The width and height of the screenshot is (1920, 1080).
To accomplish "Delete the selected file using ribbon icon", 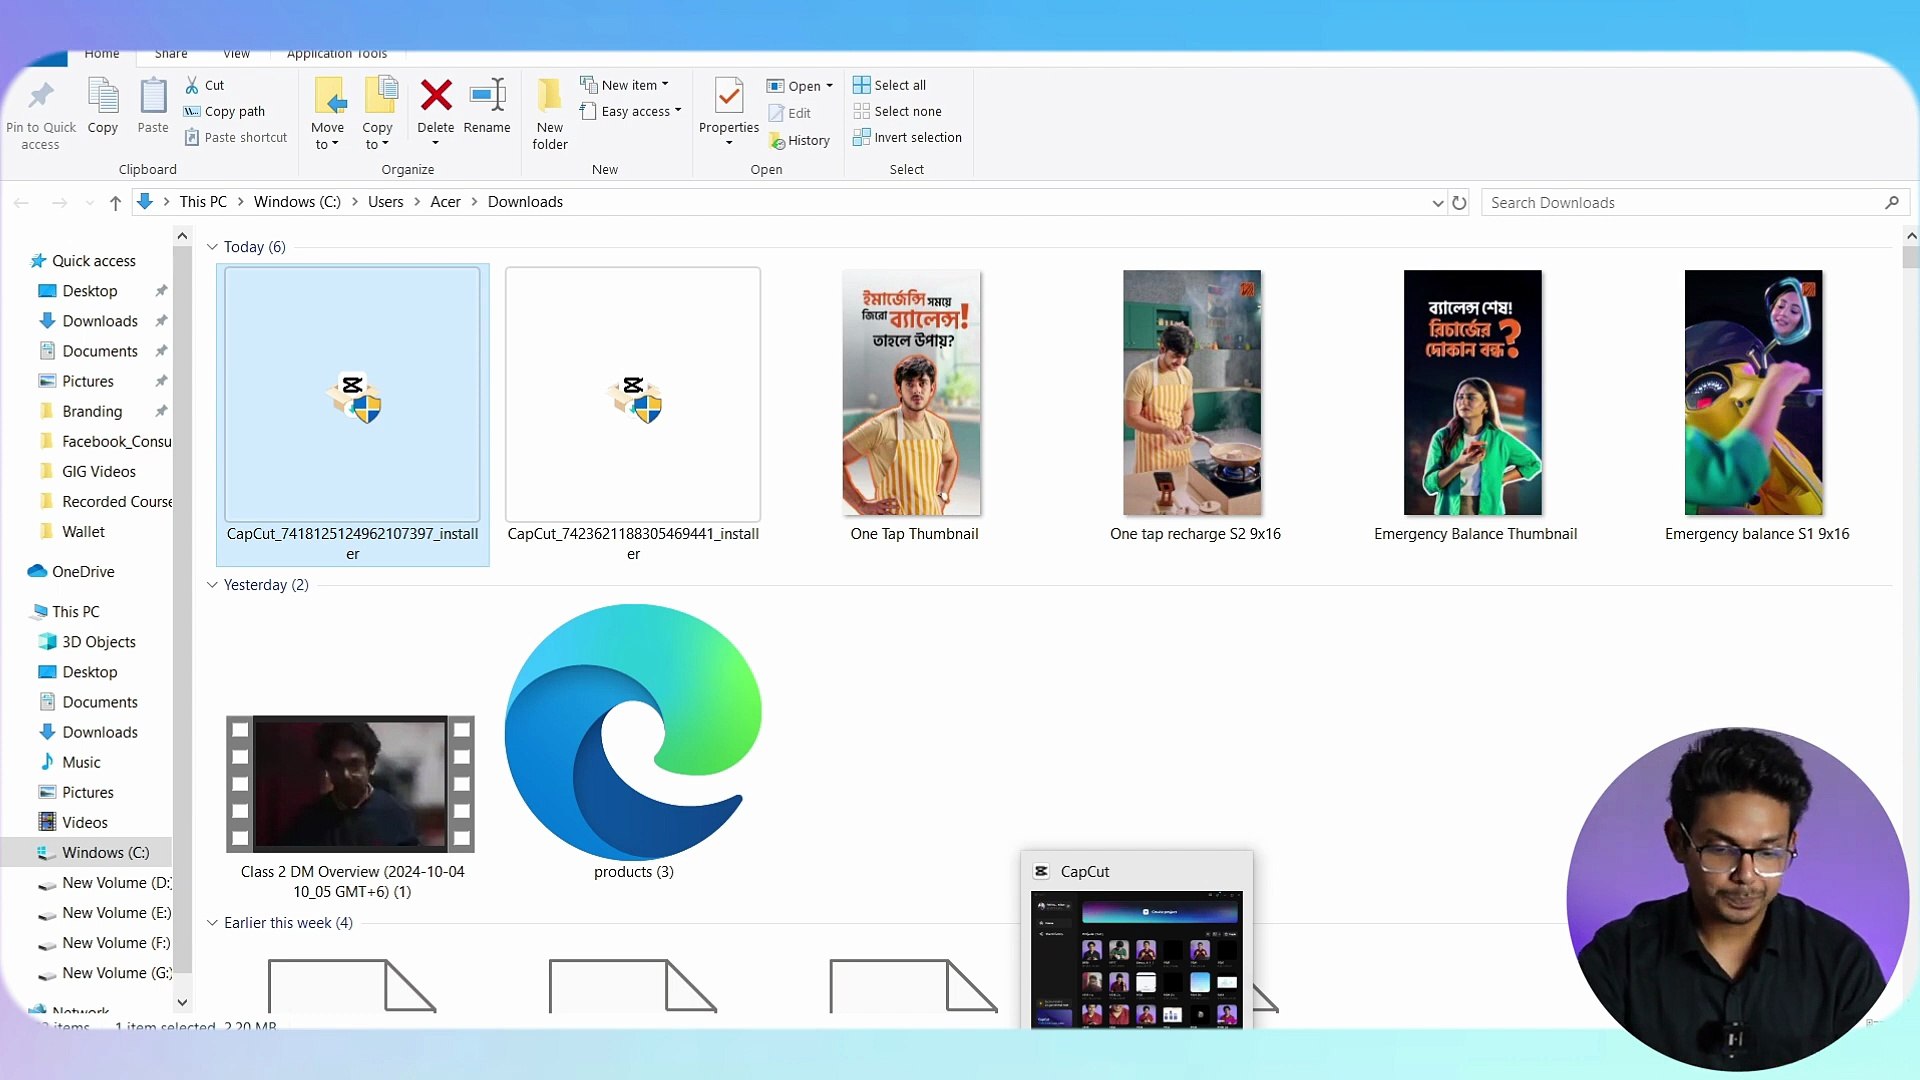I will pos(436,110).
